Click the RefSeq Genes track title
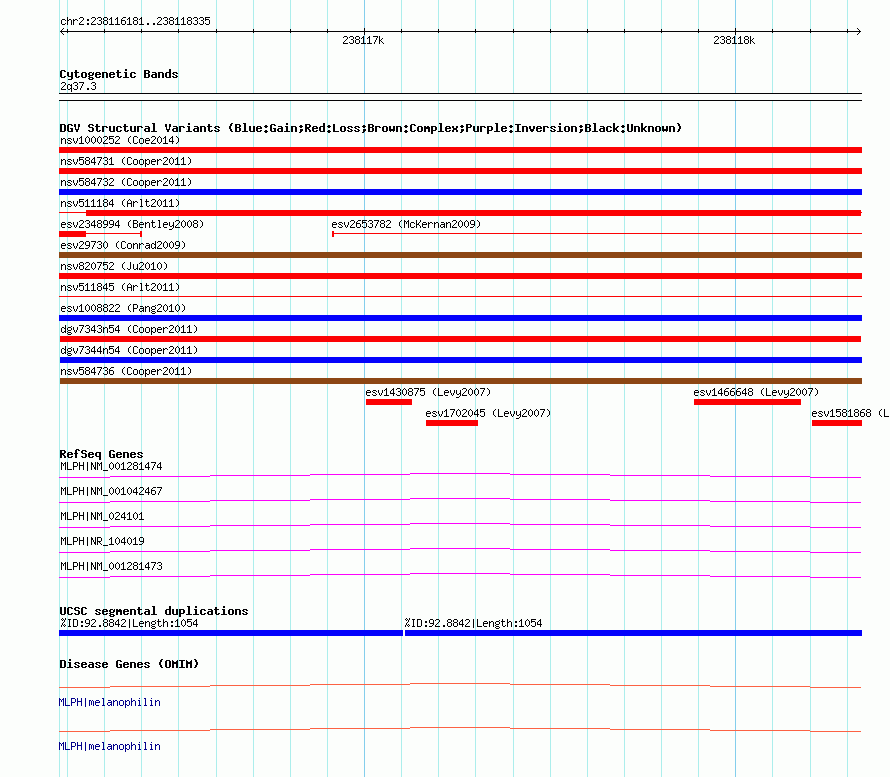The width and height of the screenshot is (890, 777). (101, 454)
